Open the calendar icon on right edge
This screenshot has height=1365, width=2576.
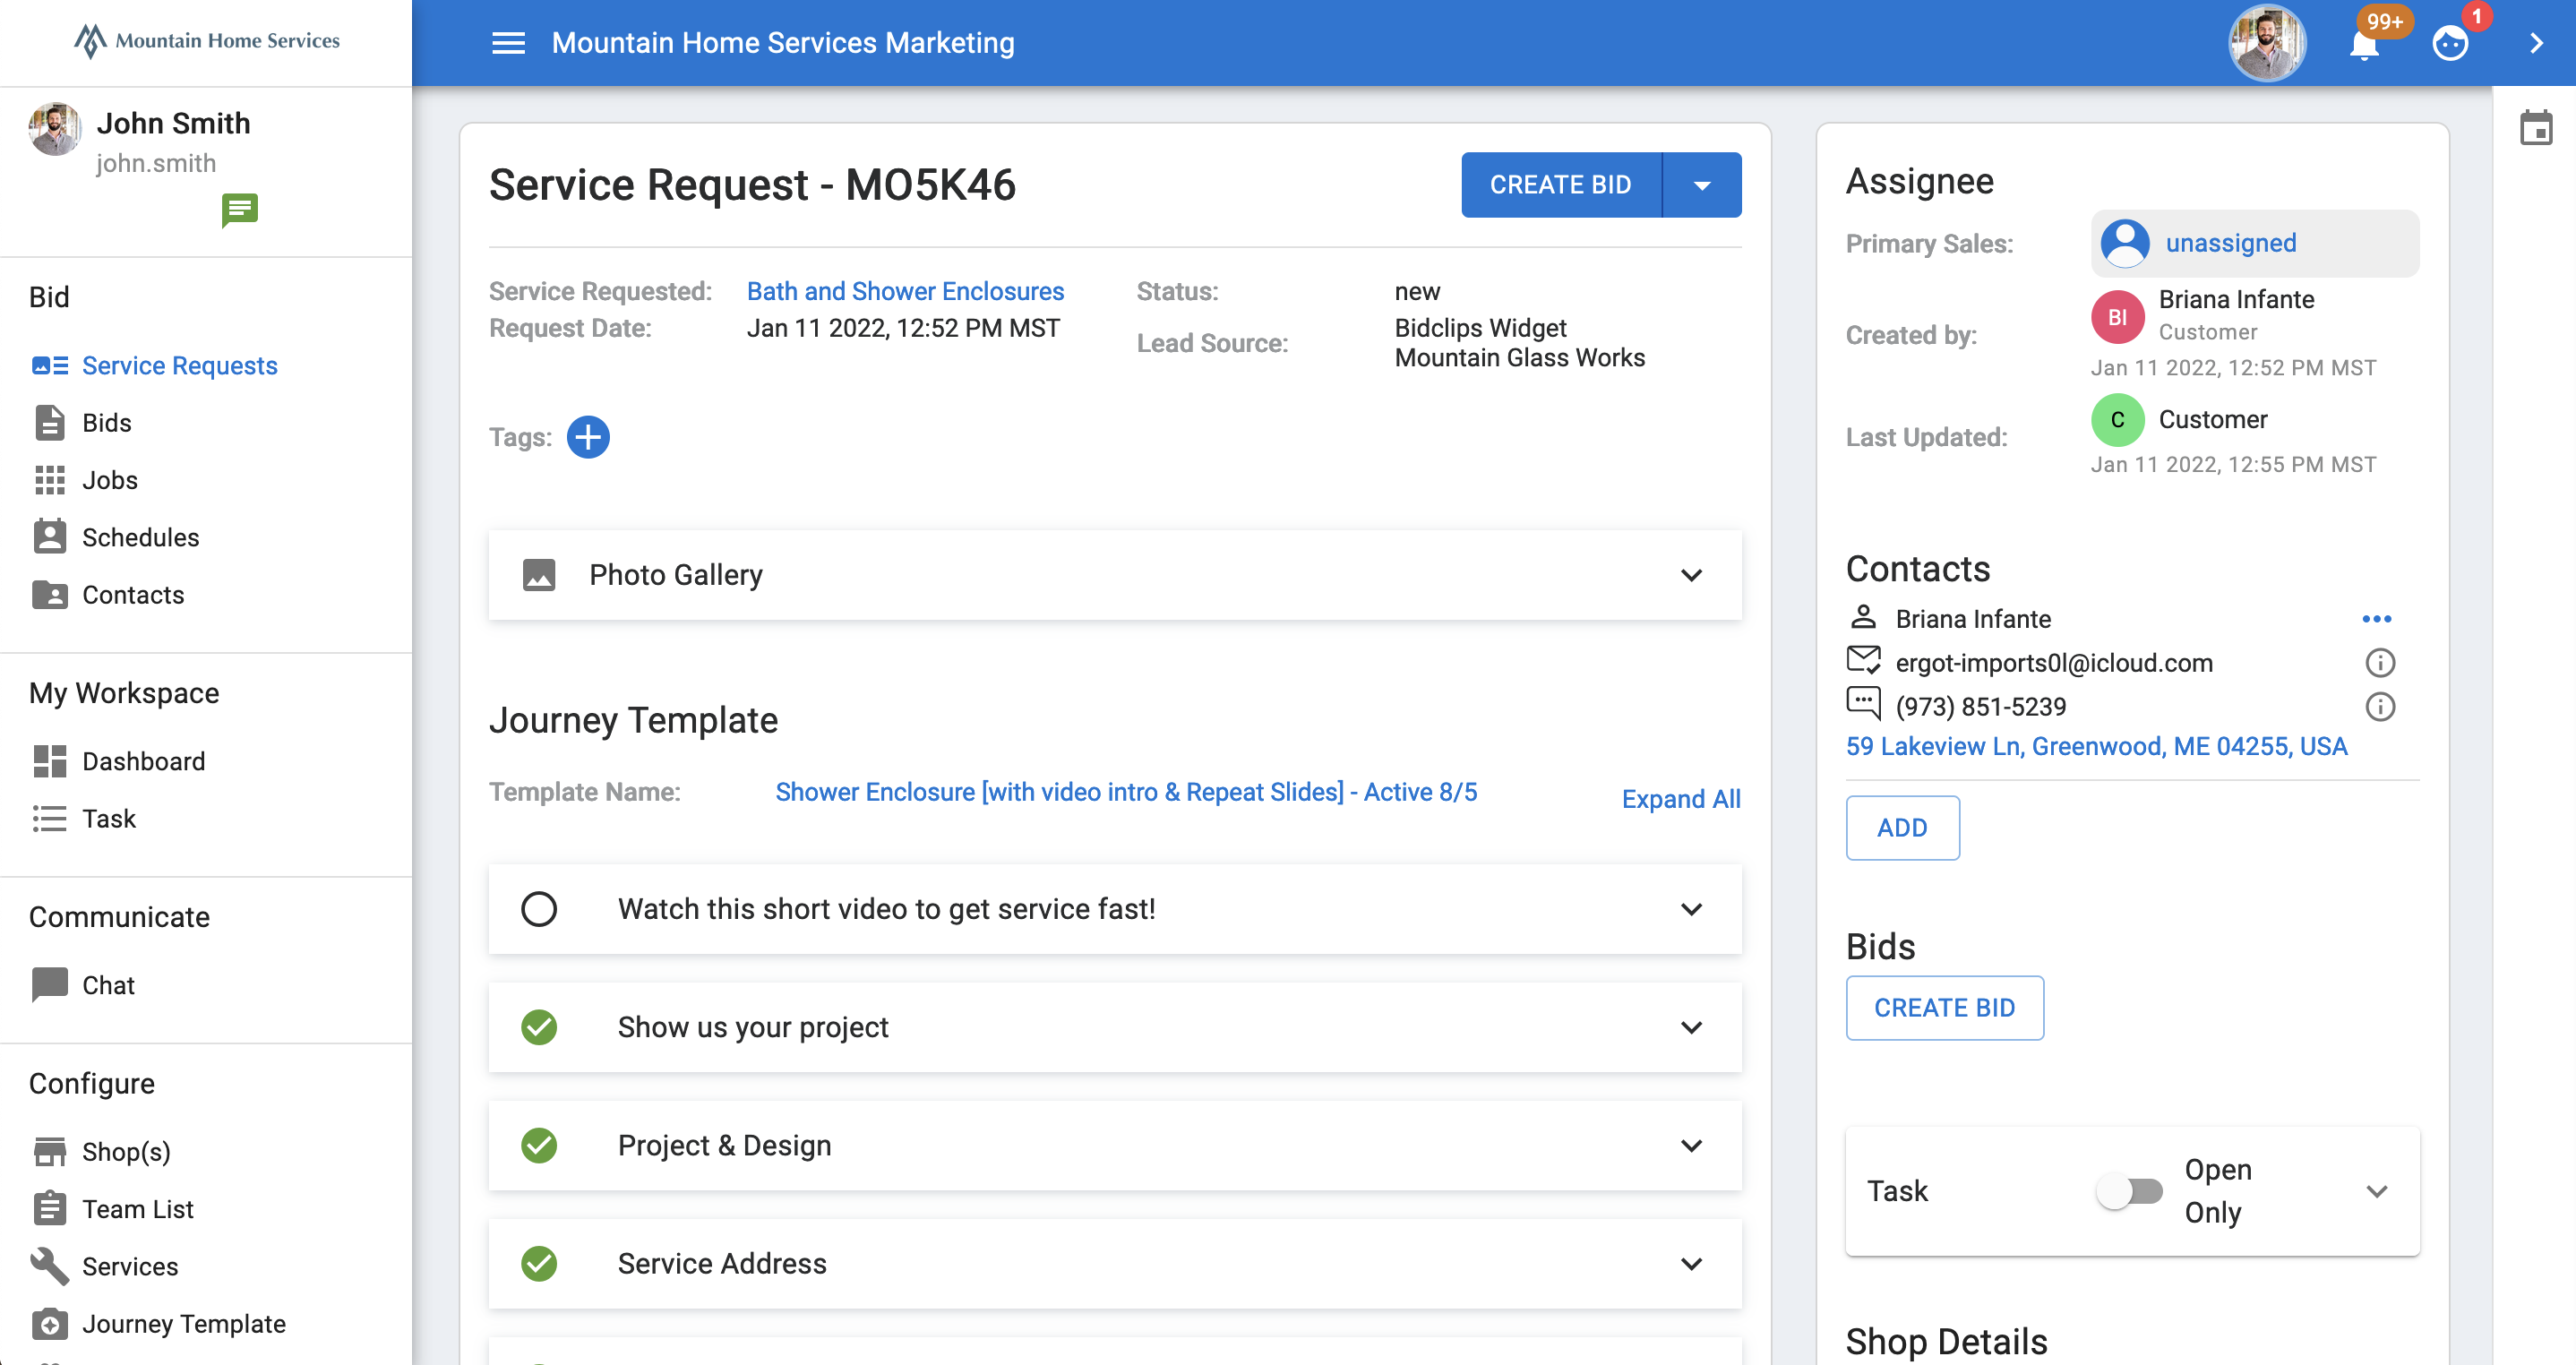(x=2535, y=128)
